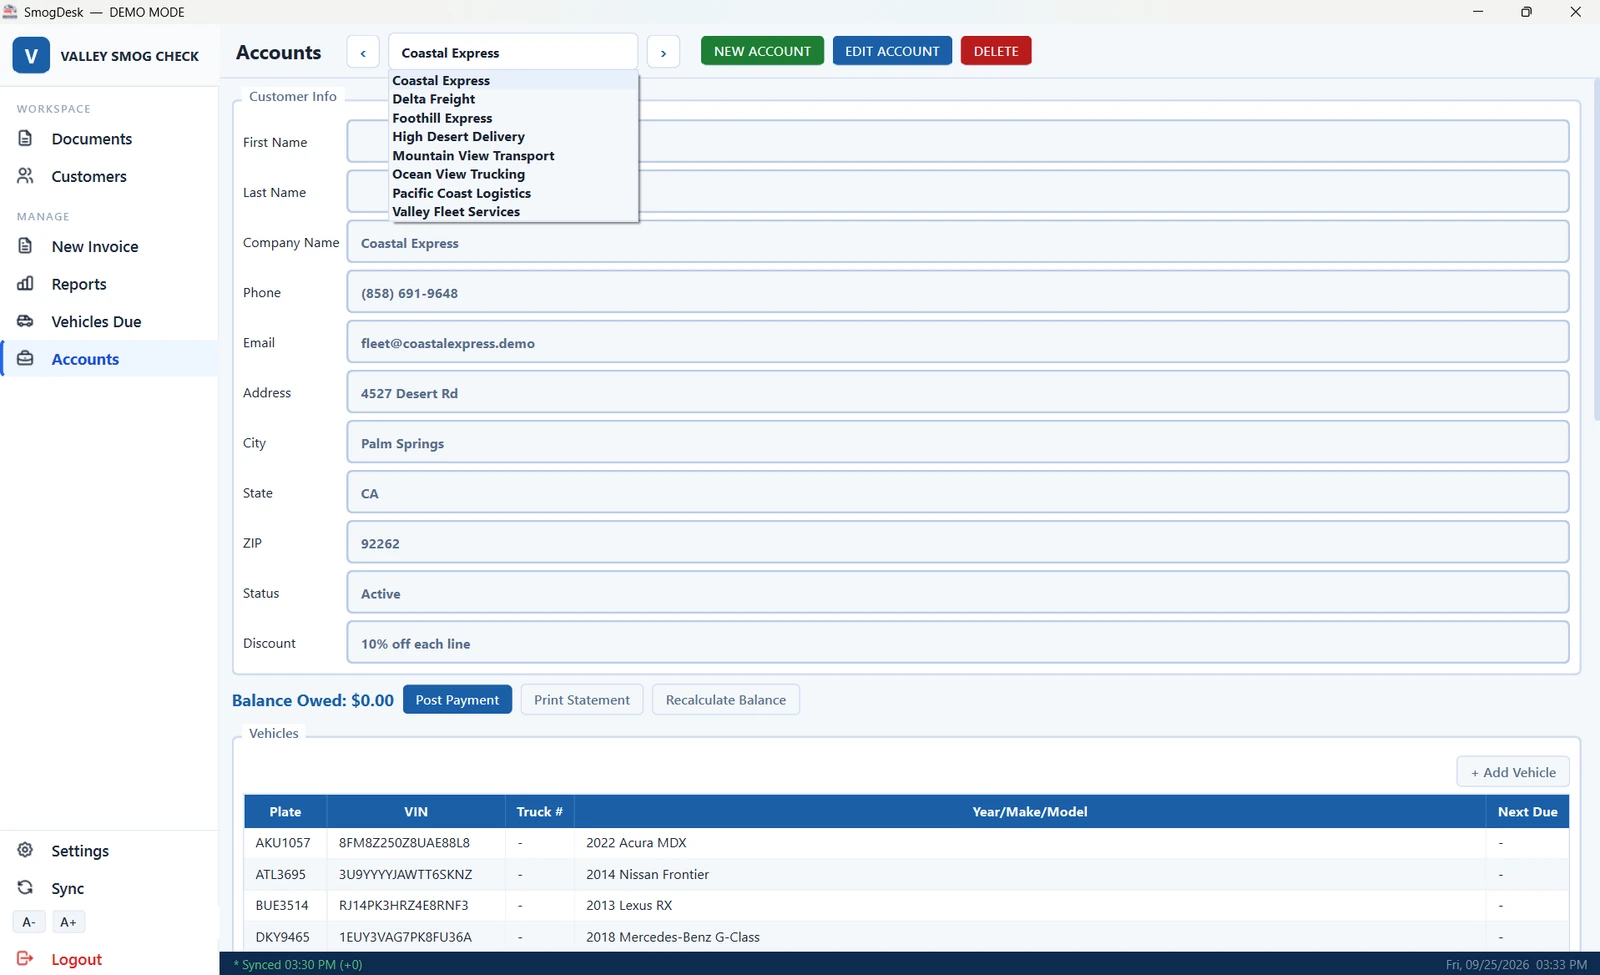Click plate AKU1057 table cell
The height and width of the screenshot is (975, 1600).
coord(285,843)
